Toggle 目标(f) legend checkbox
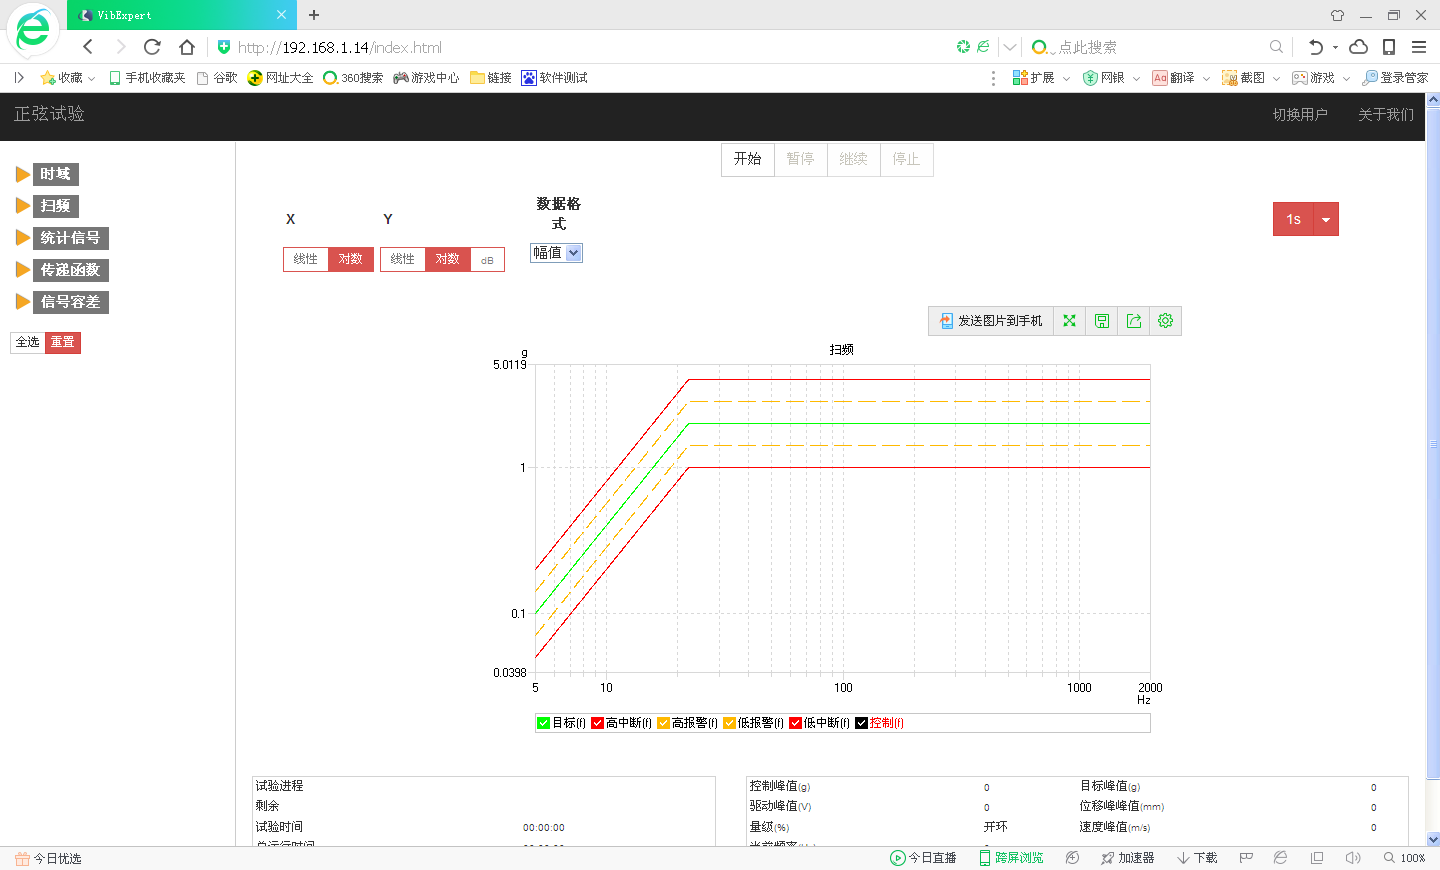 pyautogui.click(x=543, y=723)
